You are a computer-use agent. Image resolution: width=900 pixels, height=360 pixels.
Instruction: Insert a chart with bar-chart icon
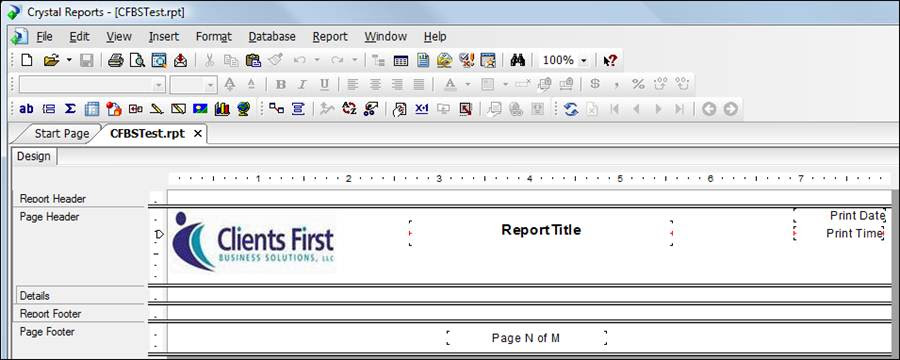222,109
